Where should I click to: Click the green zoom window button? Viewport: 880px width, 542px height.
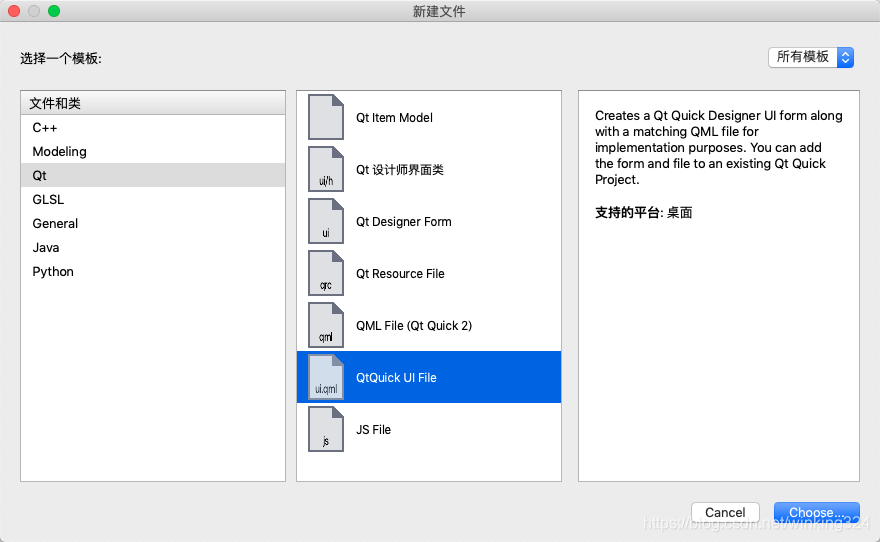(x=54, y=11)
